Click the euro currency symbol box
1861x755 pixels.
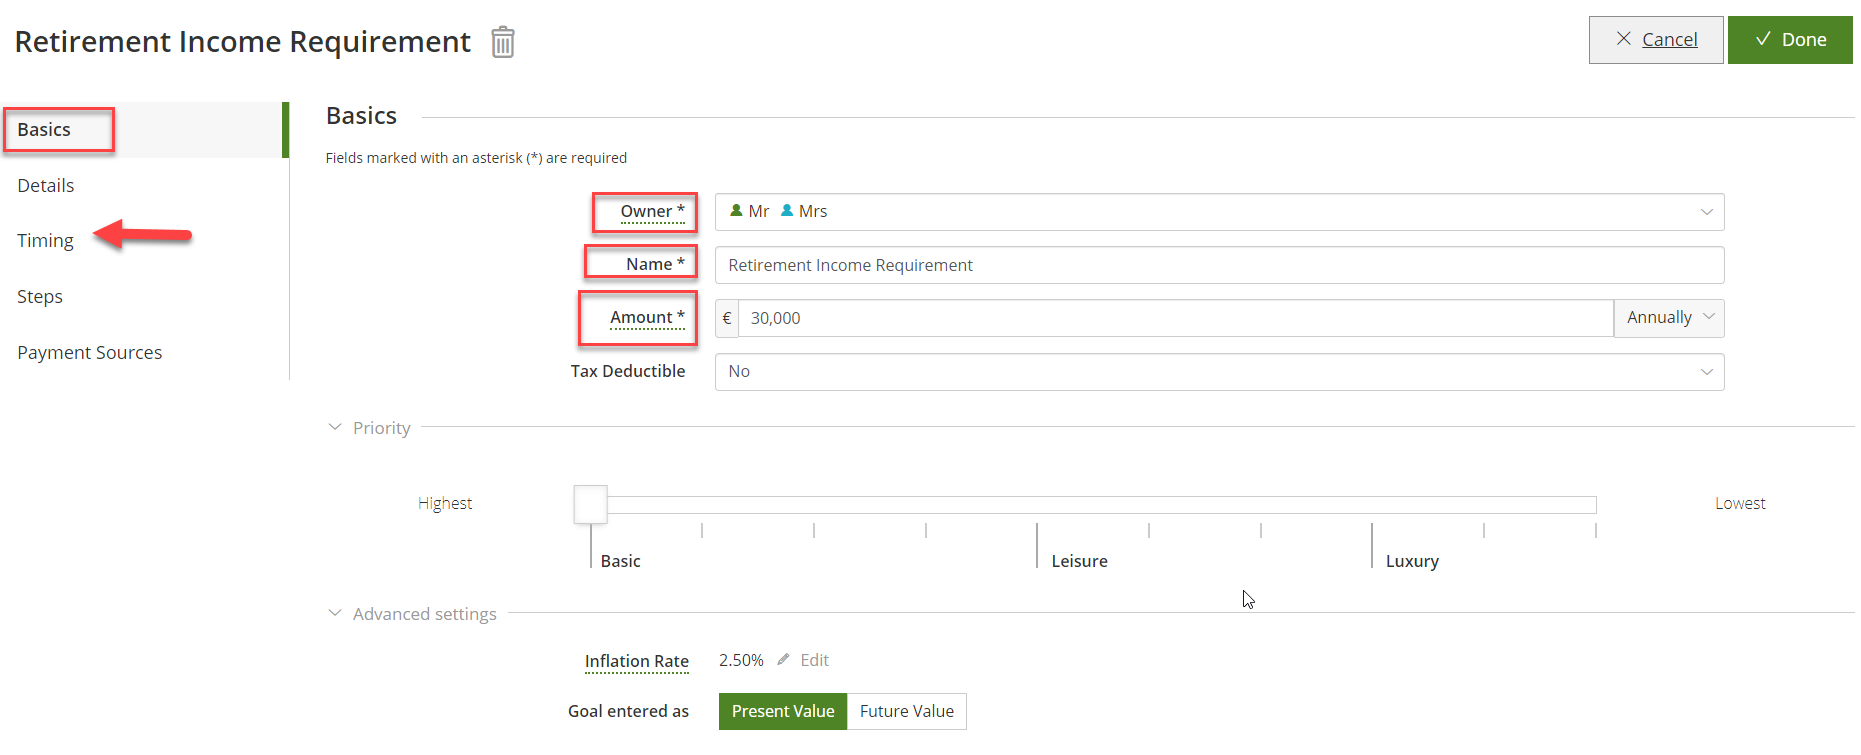pos(727,318)
